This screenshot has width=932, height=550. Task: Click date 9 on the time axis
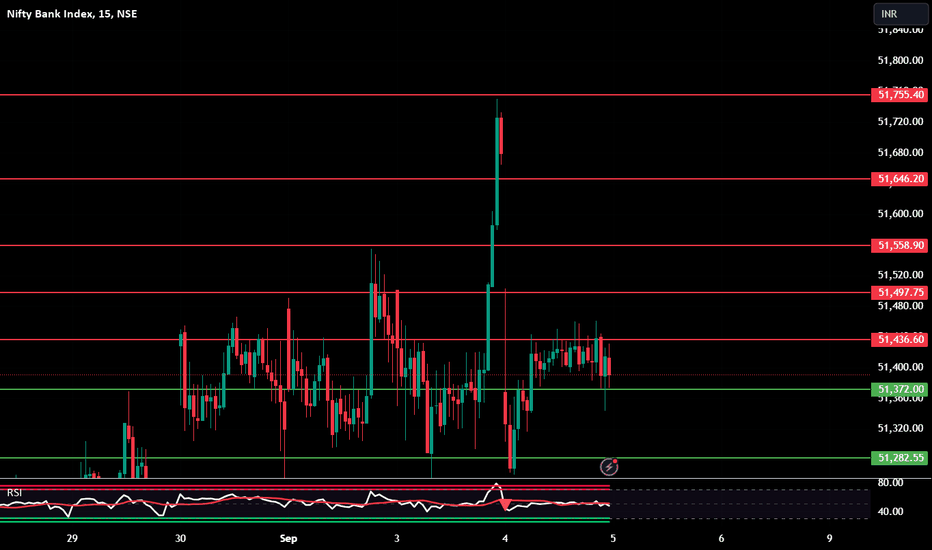click(829, 539)
